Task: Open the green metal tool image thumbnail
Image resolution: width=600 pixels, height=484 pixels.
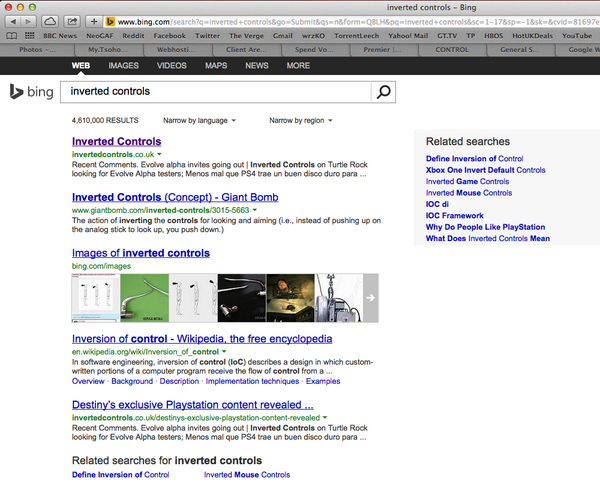Action: [x=145, y=298]
